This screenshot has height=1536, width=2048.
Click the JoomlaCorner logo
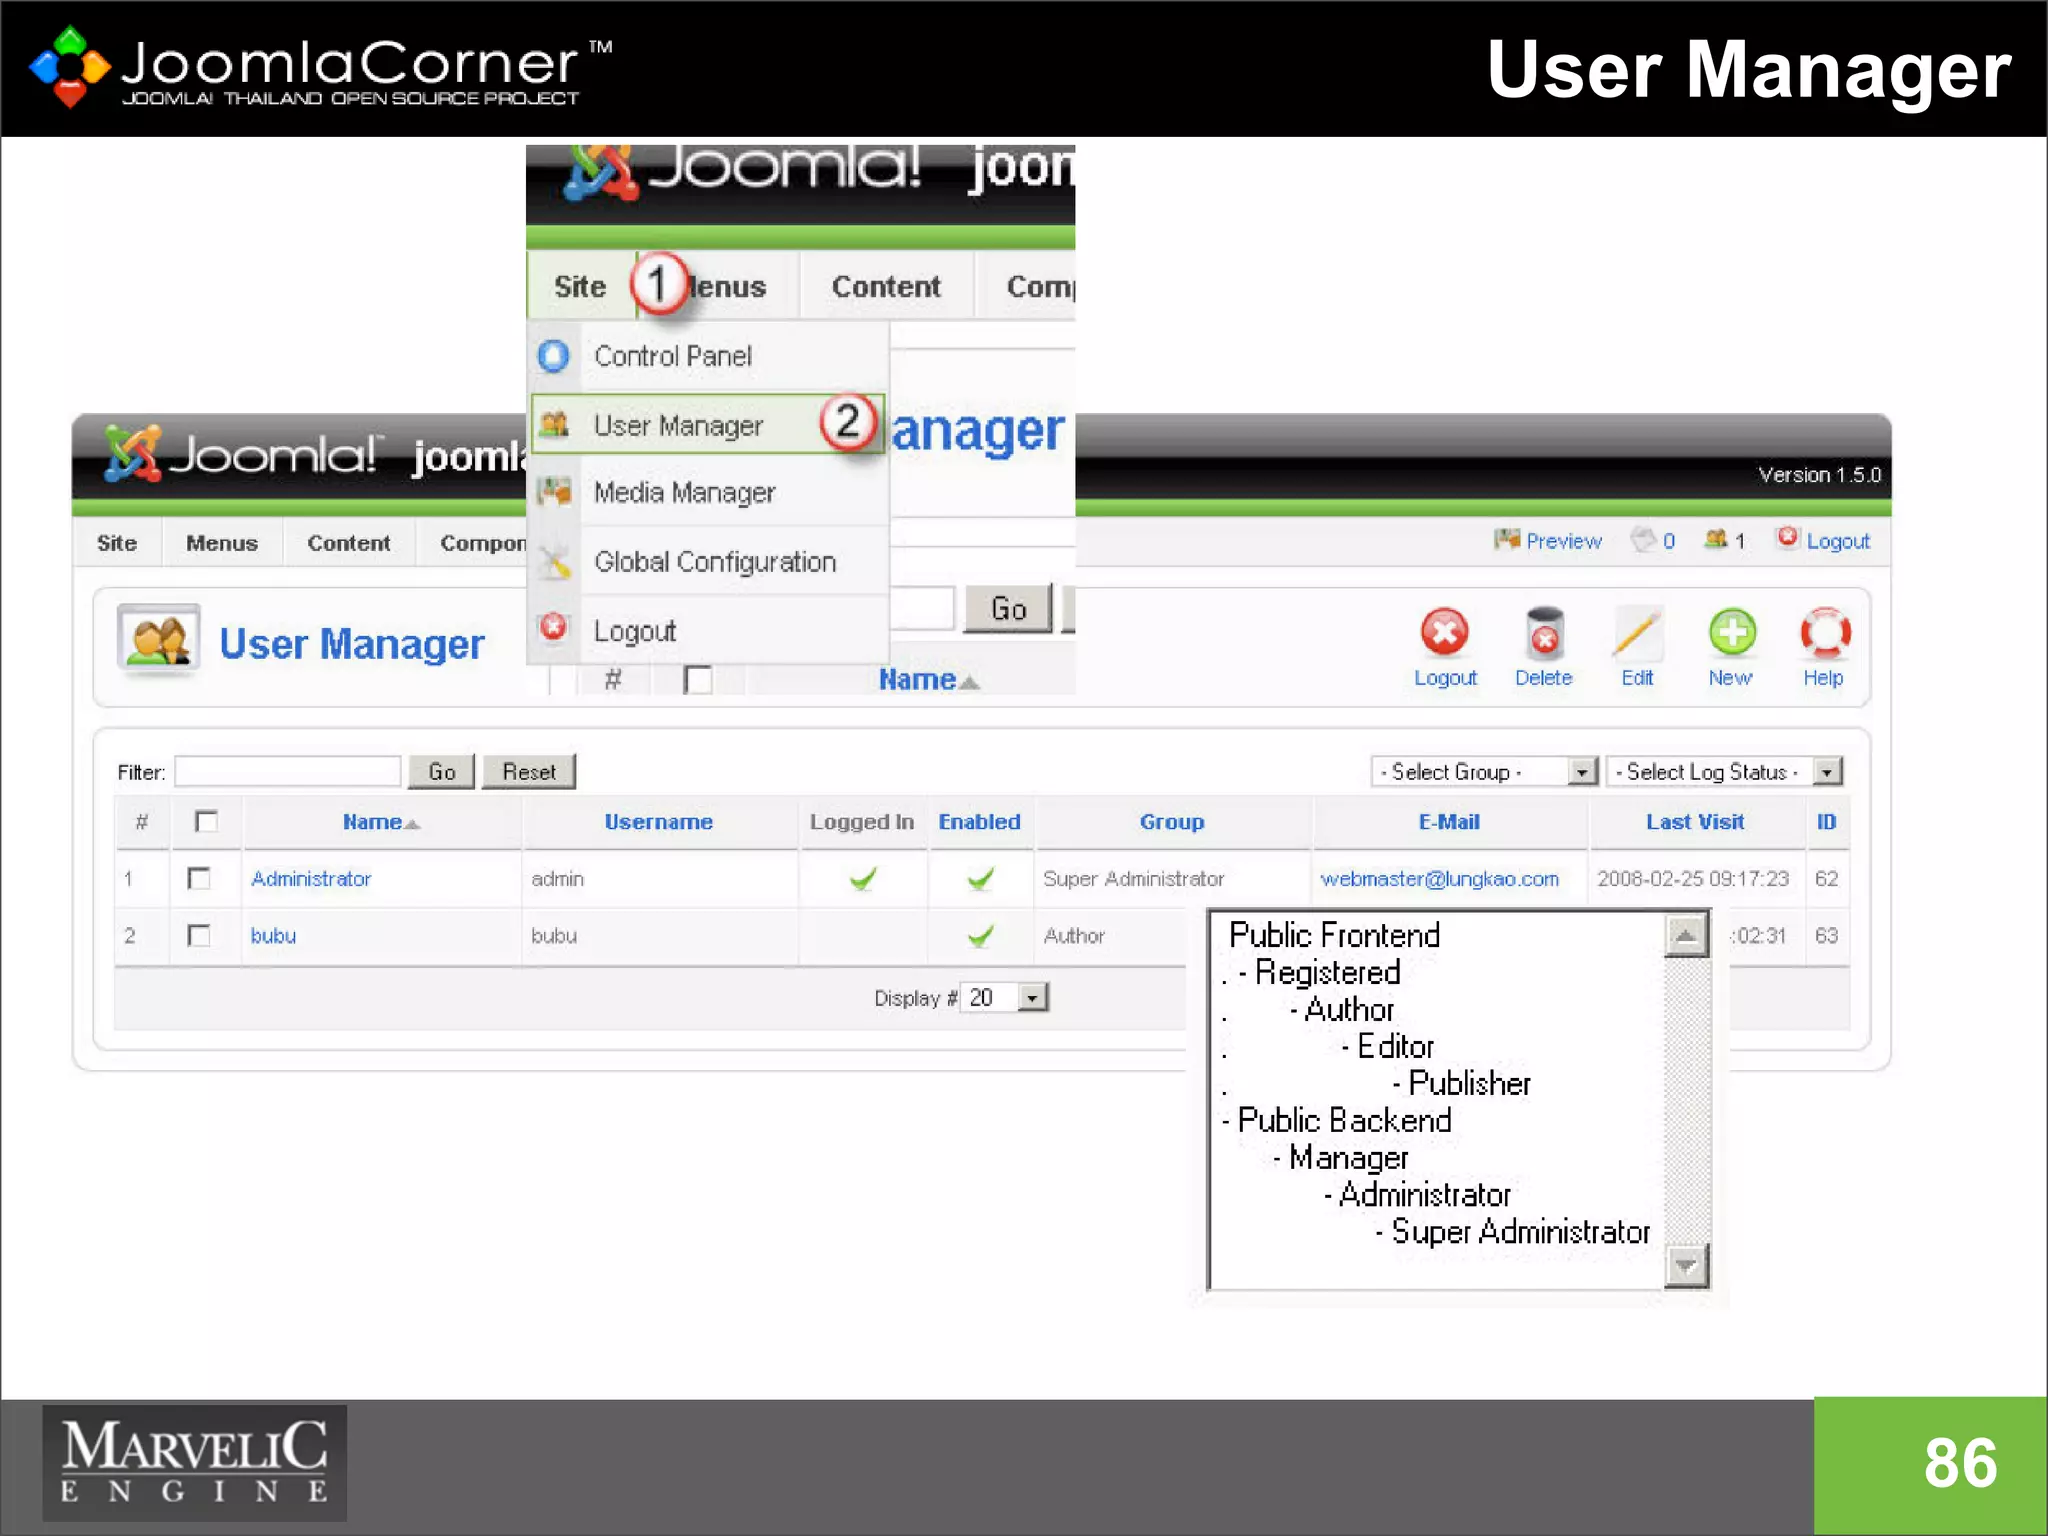click(320, 68)
